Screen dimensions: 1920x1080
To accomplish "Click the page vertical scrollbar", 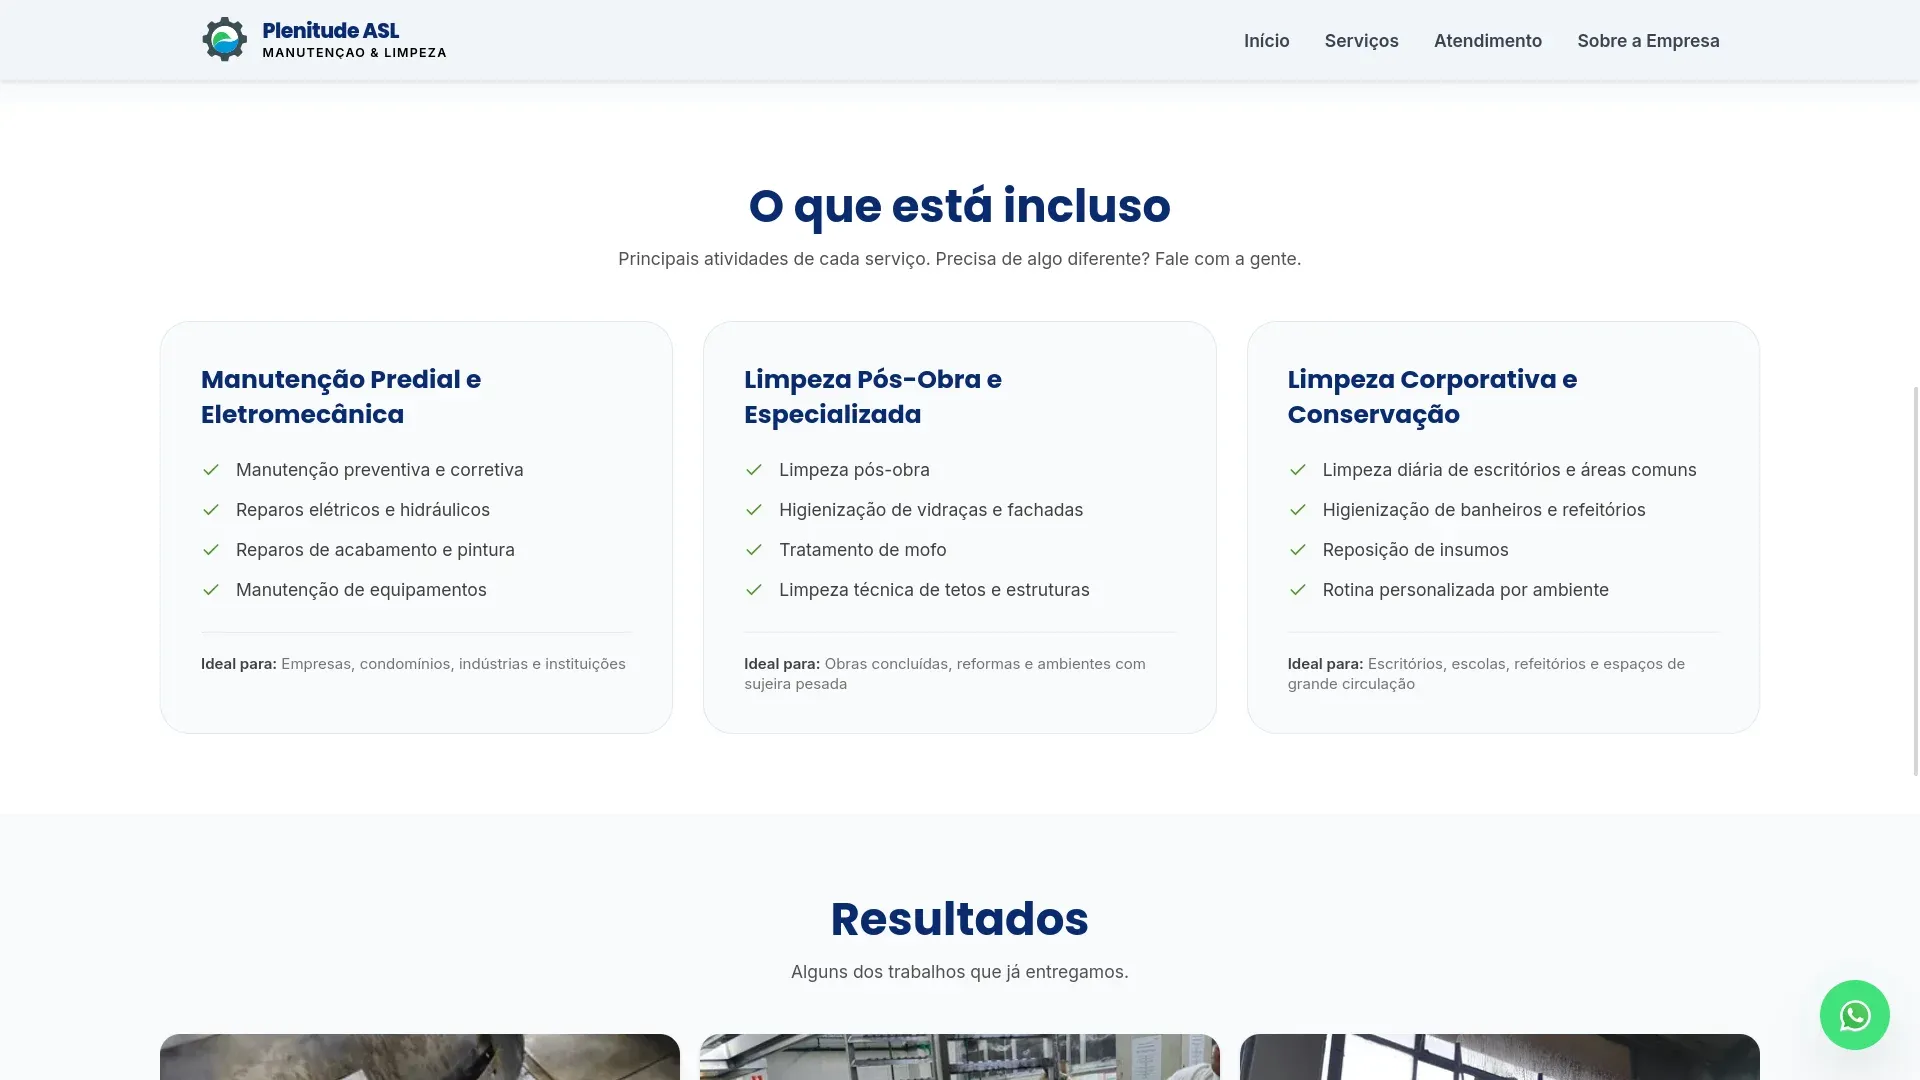I will point(1916,580).
